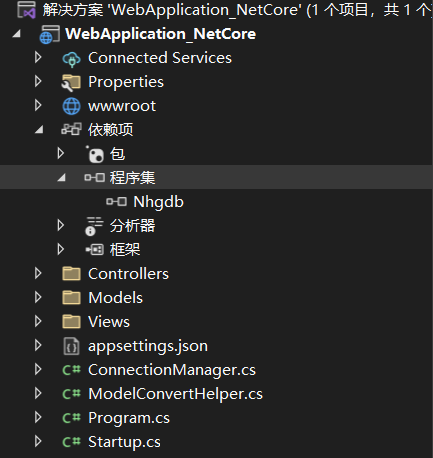Select the Views folder
Viewport: 433px width, 458px height.
pos(109,322)
